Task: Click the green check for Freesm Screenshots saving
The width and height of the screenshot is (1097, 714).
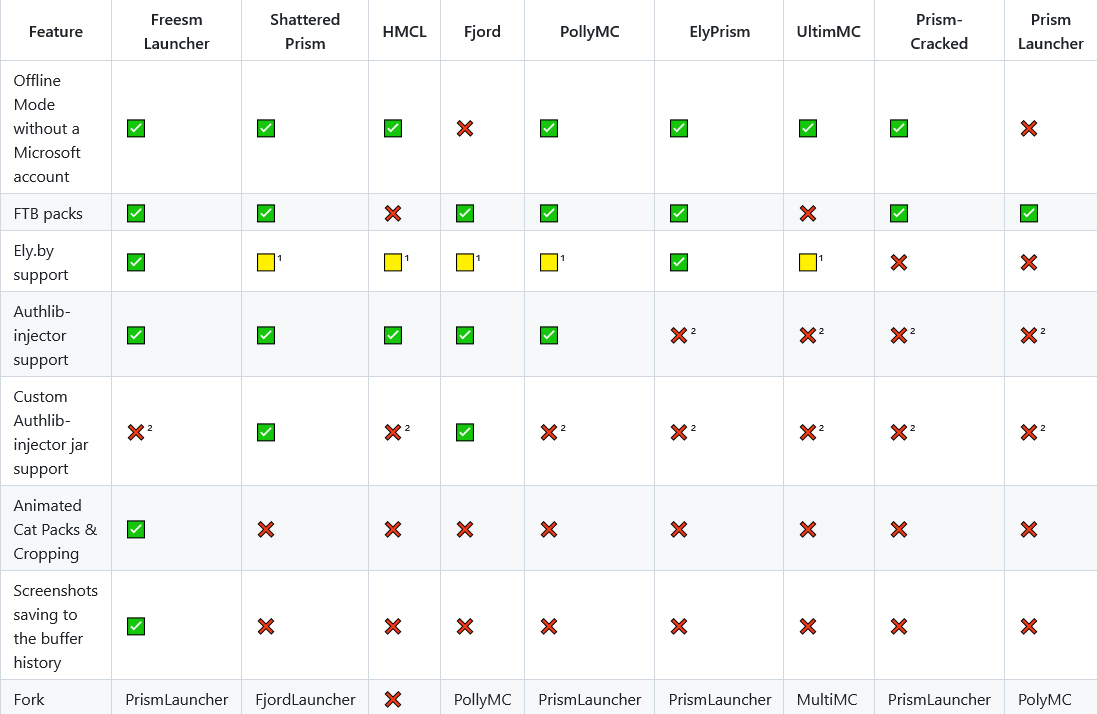Action: click(136, 627)
